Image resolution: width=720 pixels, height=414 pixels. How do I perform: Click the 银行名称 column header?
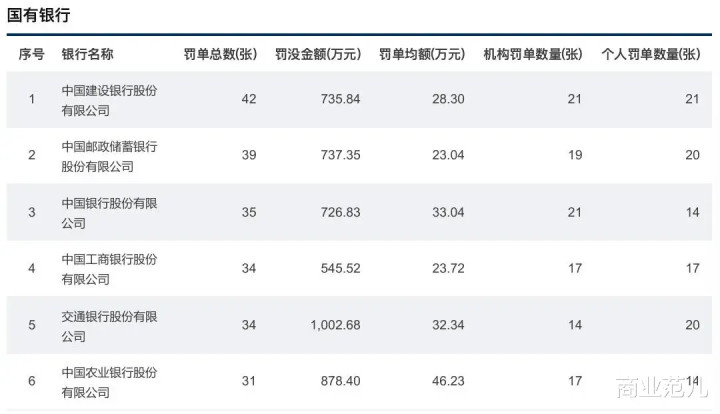[87, 54]
